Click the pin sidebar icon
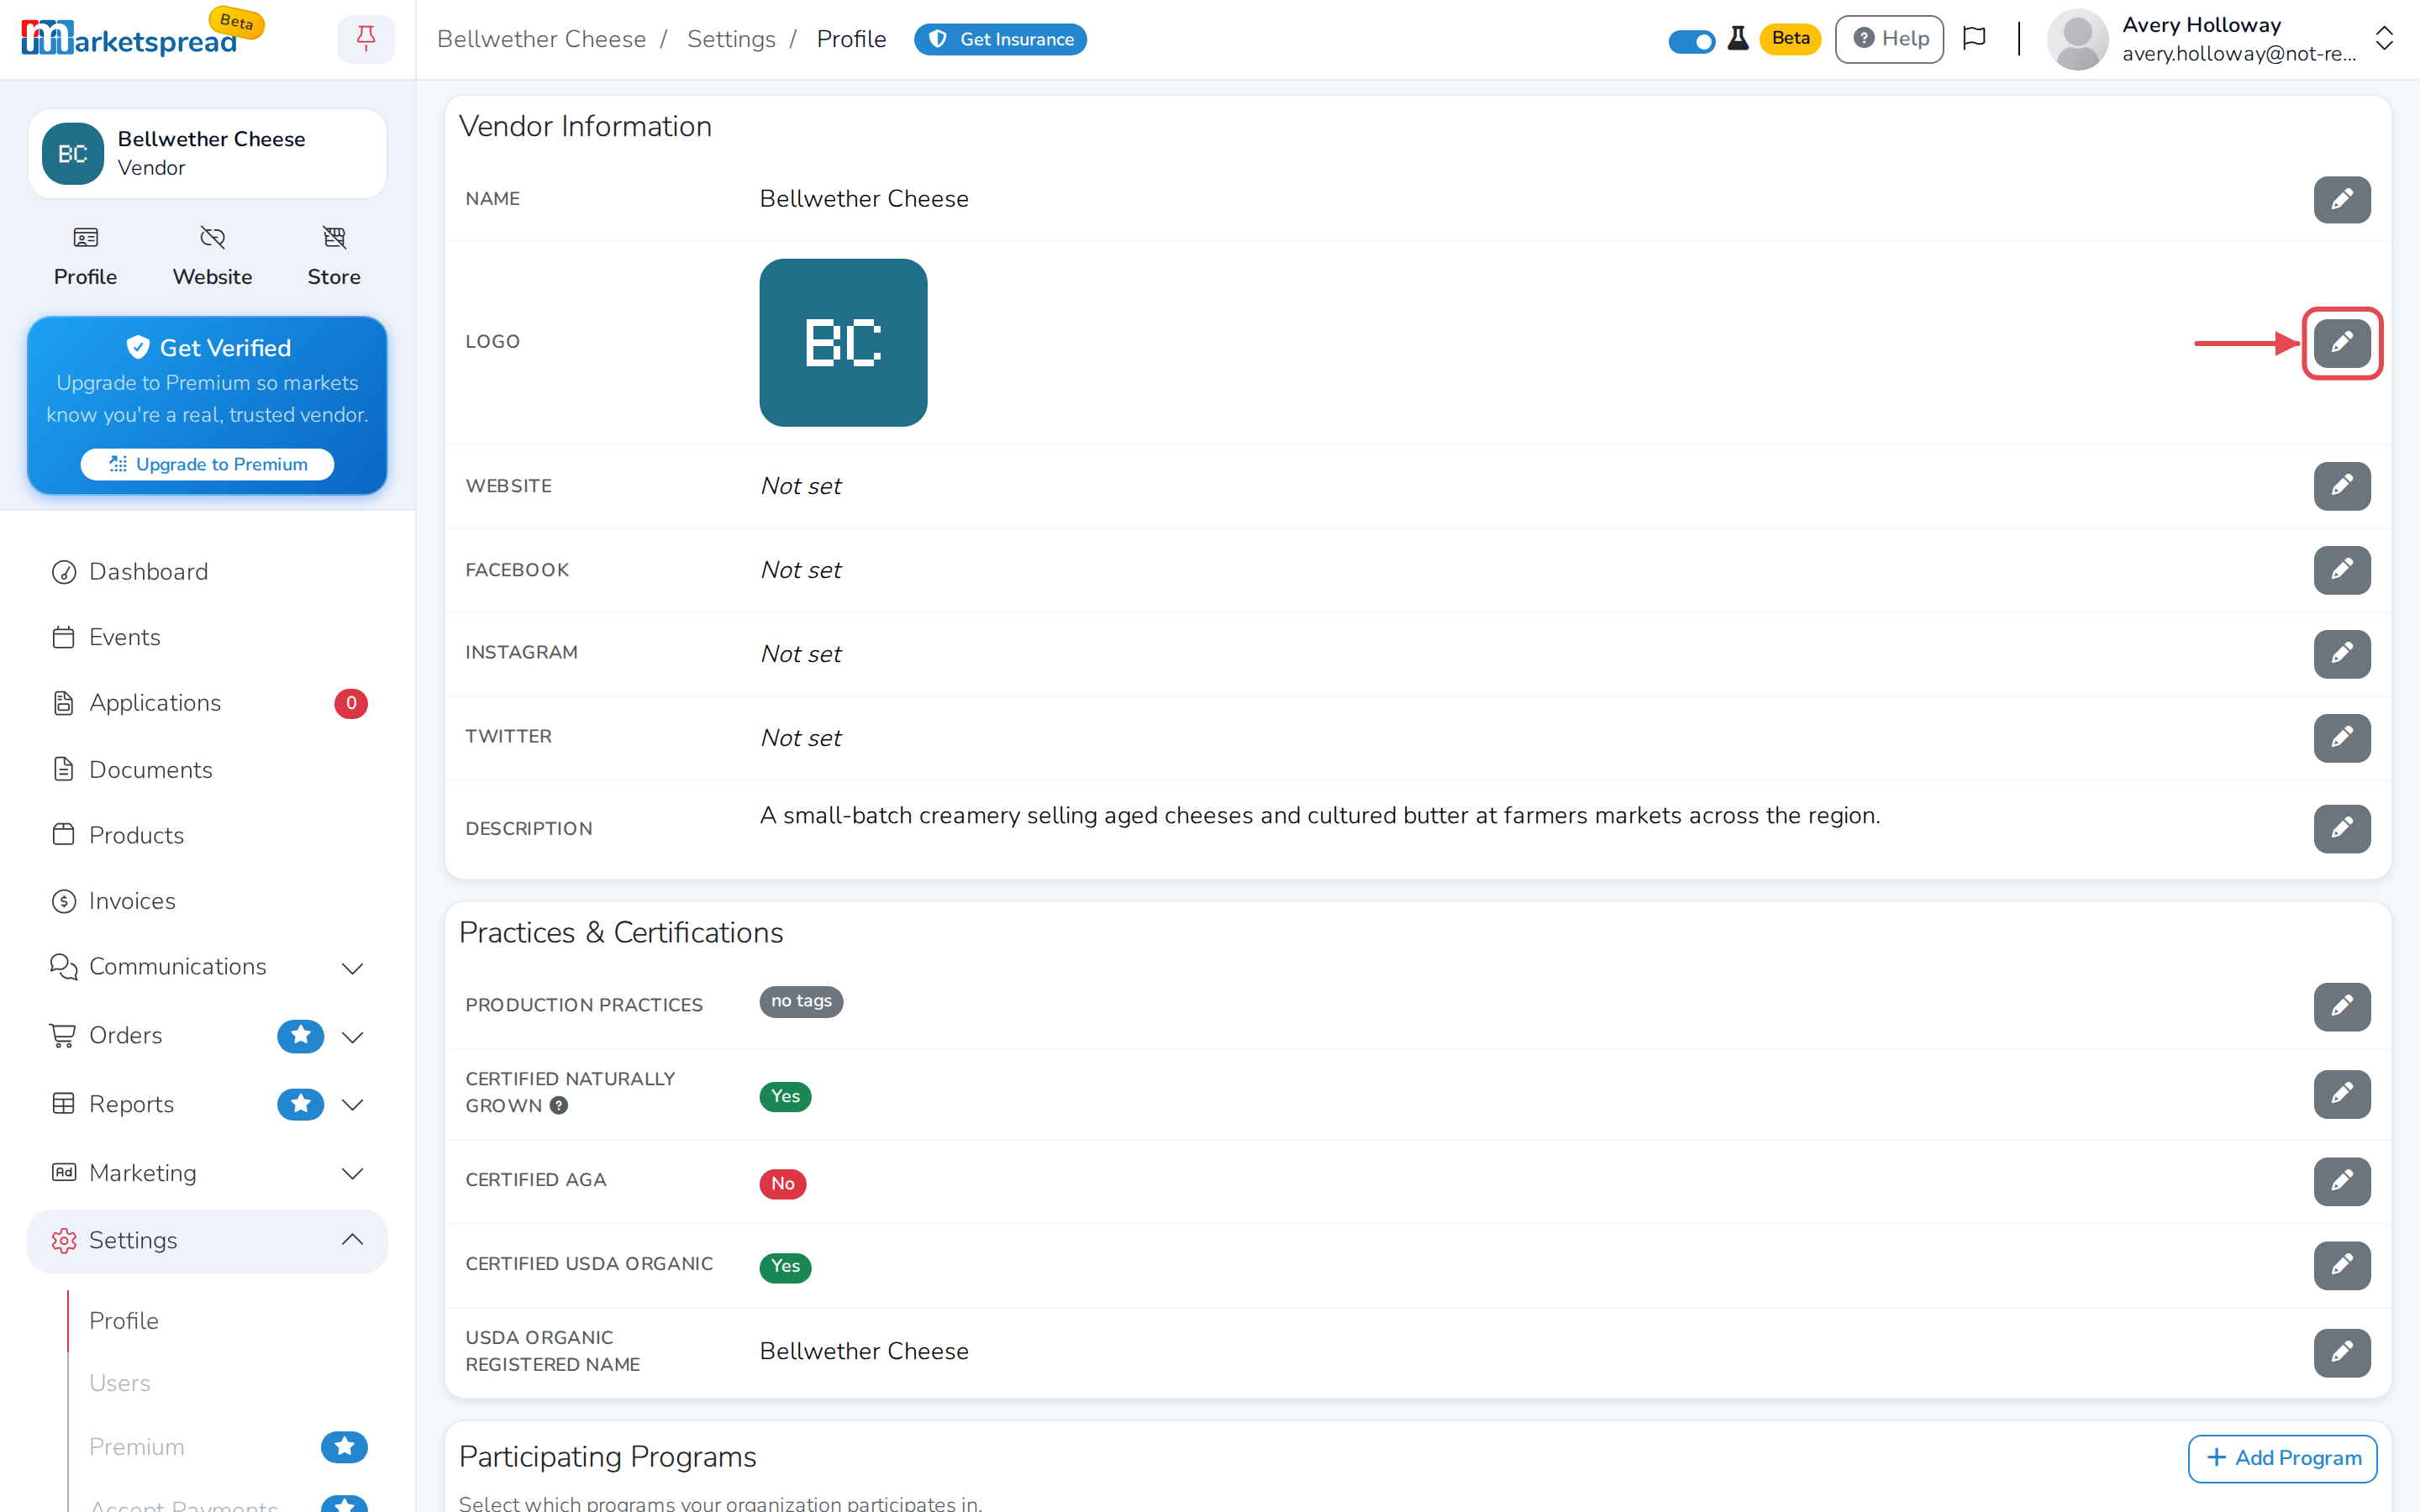2420x1512 pixels. pos(366,39)
